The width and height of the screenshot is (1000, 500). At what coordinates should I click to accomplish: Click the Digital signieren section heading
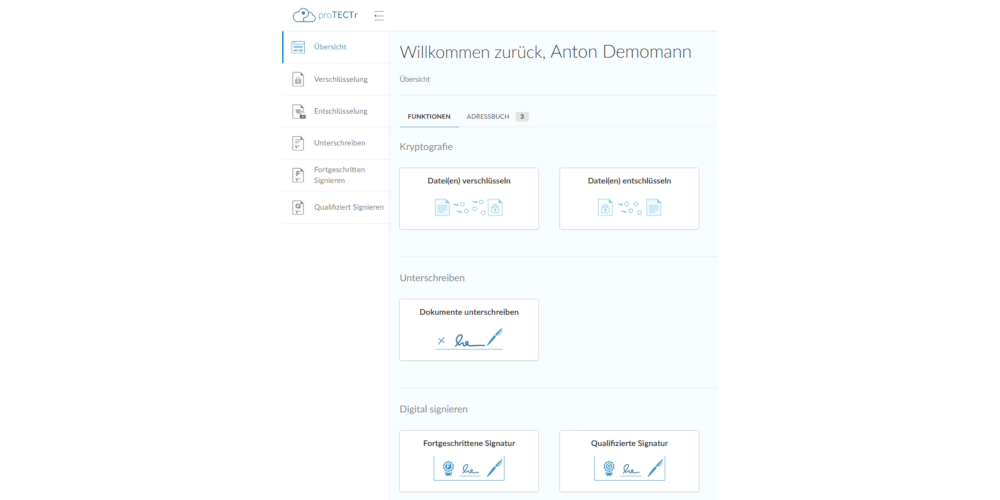[434, 409]
